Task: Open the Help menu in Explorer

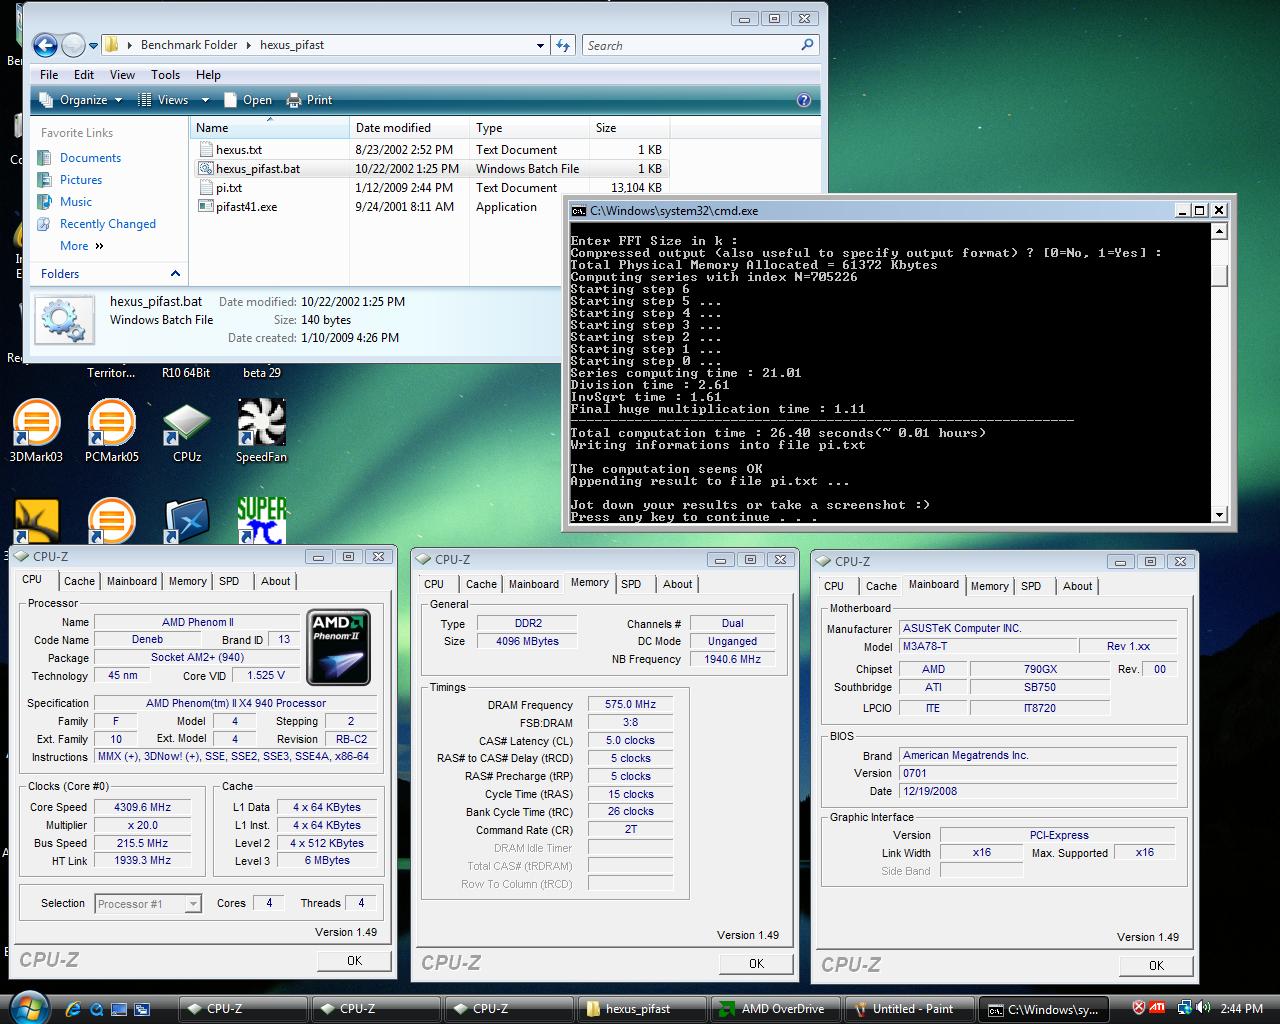Action: click(208, 75)
